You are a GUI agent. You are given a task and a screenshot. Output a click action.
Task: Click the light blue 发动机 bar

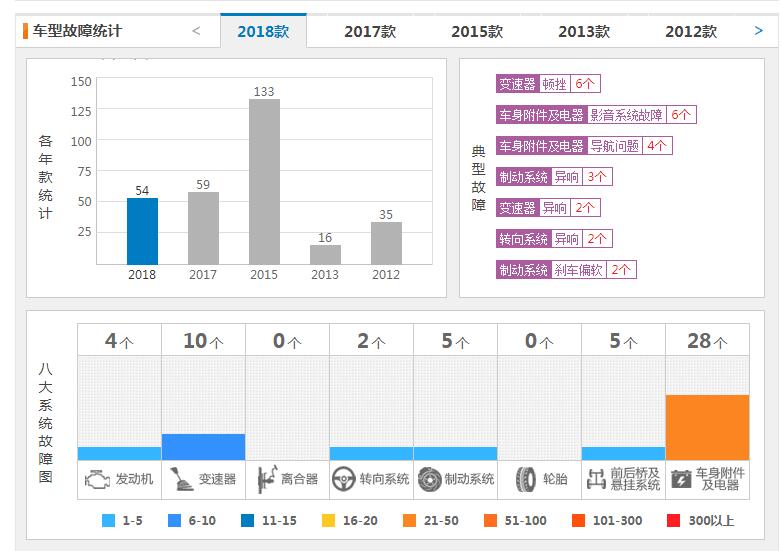[119, 453]
